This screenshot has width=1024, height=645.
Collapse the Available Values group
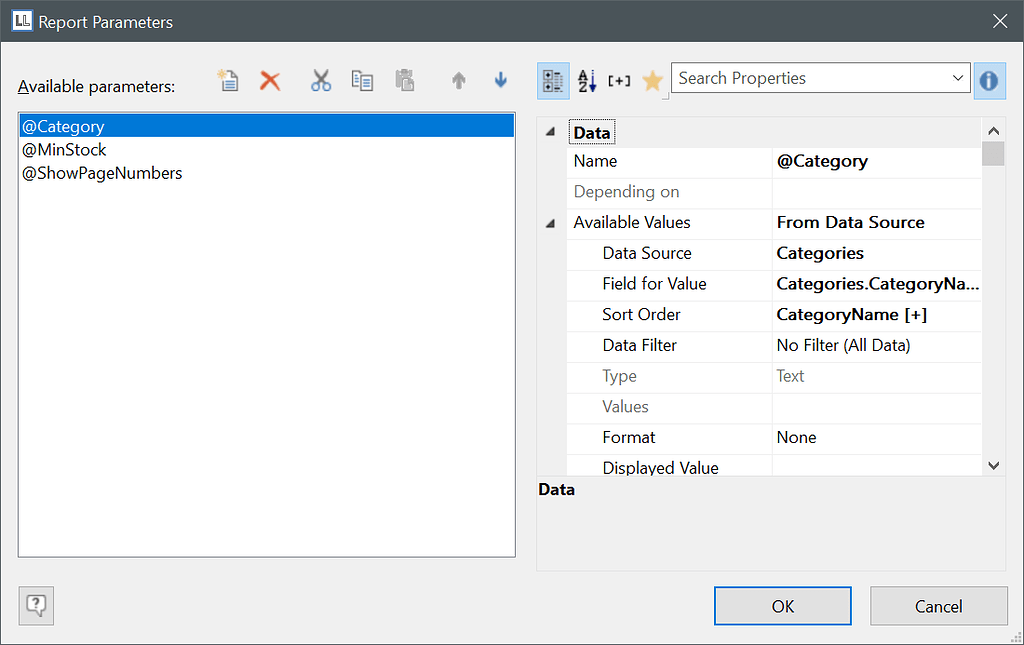pos(549,224)
